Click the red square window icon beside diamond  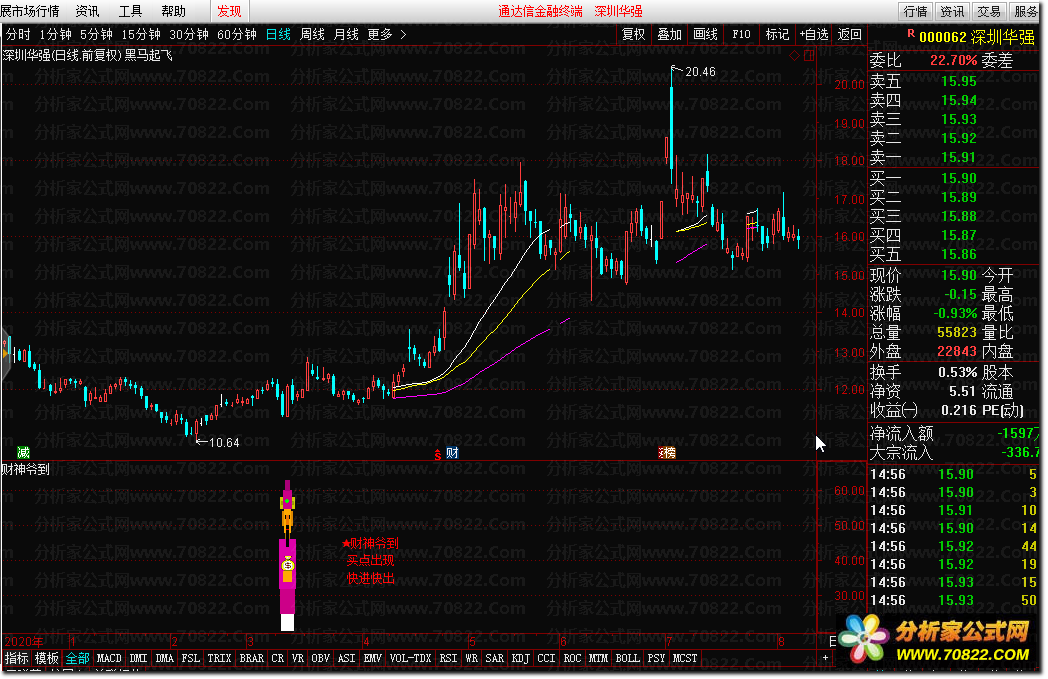809,55
